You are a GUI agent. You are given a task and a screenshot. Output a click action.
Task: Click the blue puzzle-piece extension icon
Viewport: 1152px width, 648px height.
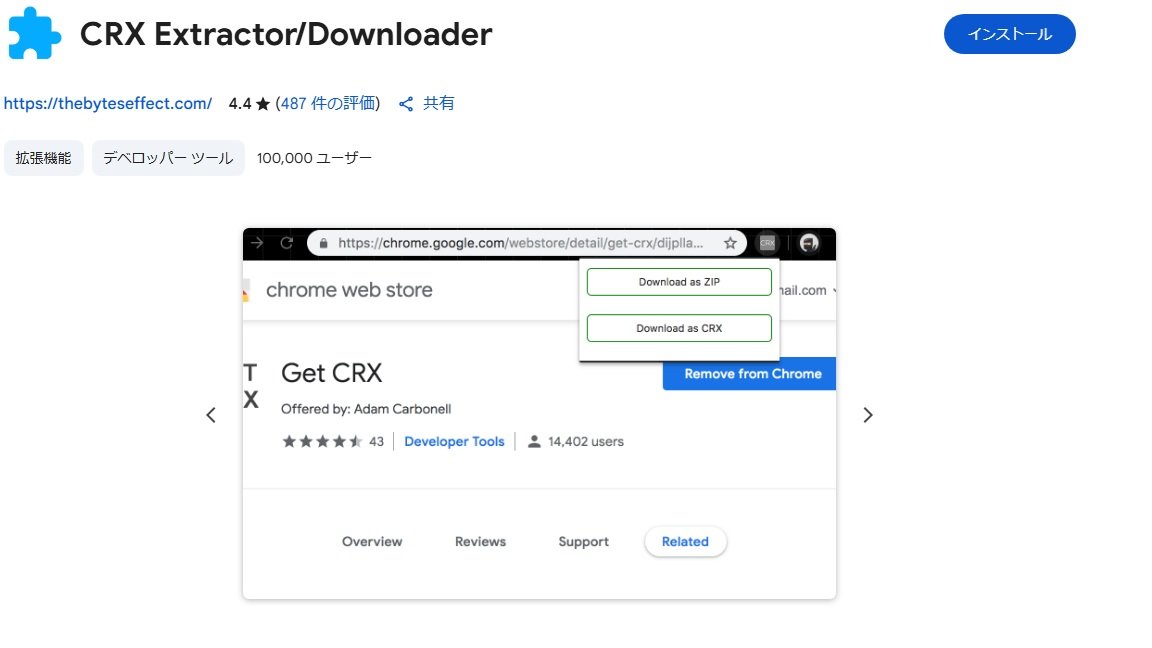tap(34, 33)
